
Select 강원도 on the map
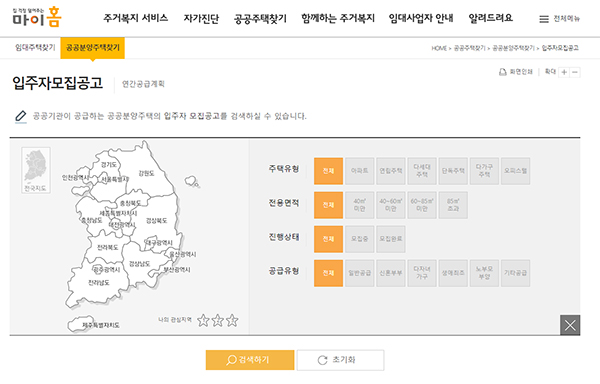(x=146, y=173)
